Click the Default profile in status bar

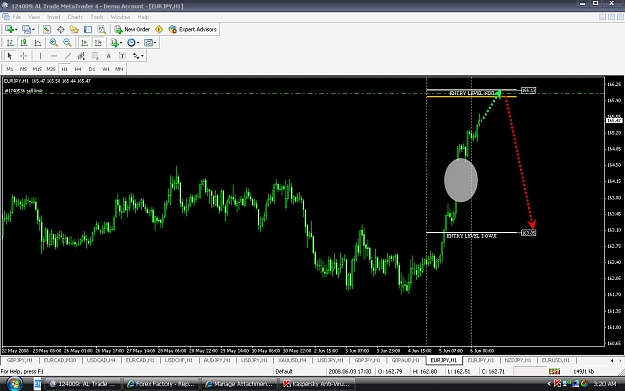coord(284,371)
